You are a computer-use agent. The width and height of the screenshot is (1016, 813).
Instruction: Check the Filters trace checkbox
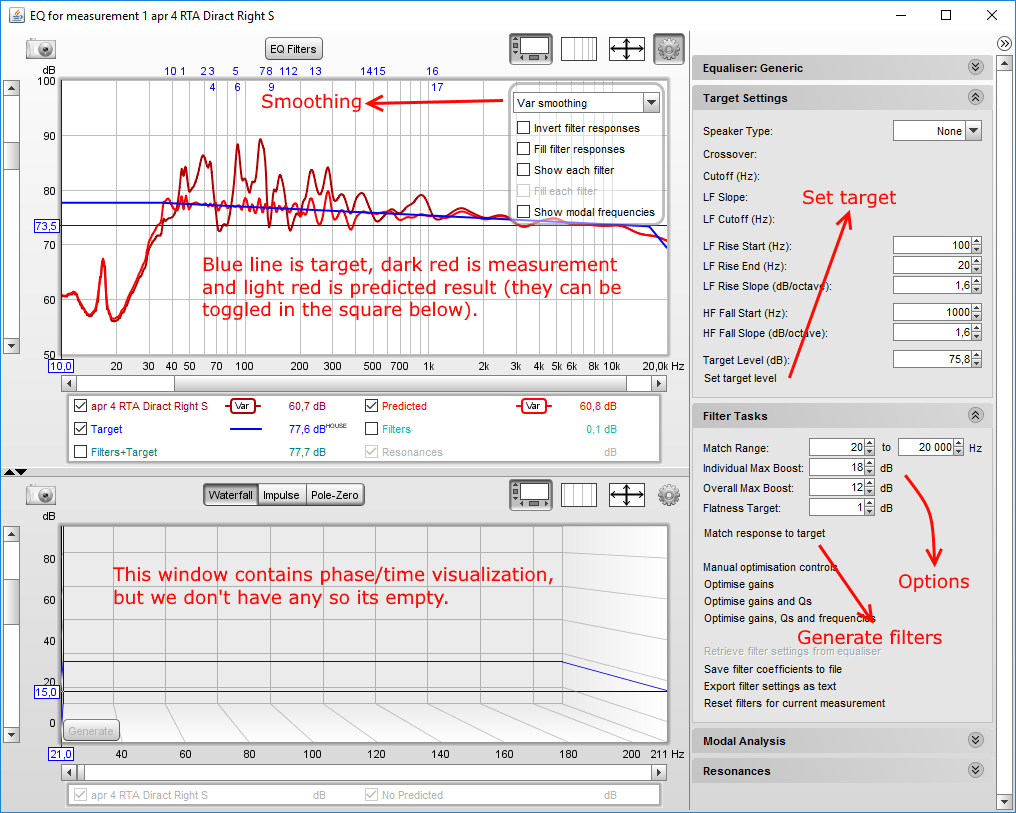click(372, 429)
